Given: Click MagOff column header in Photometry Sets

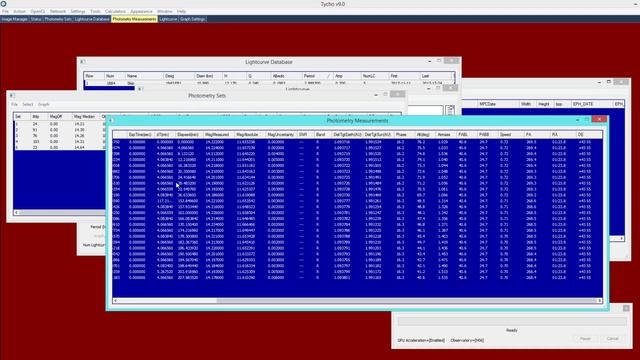Looking at the screenshot, I should [60, 116].
